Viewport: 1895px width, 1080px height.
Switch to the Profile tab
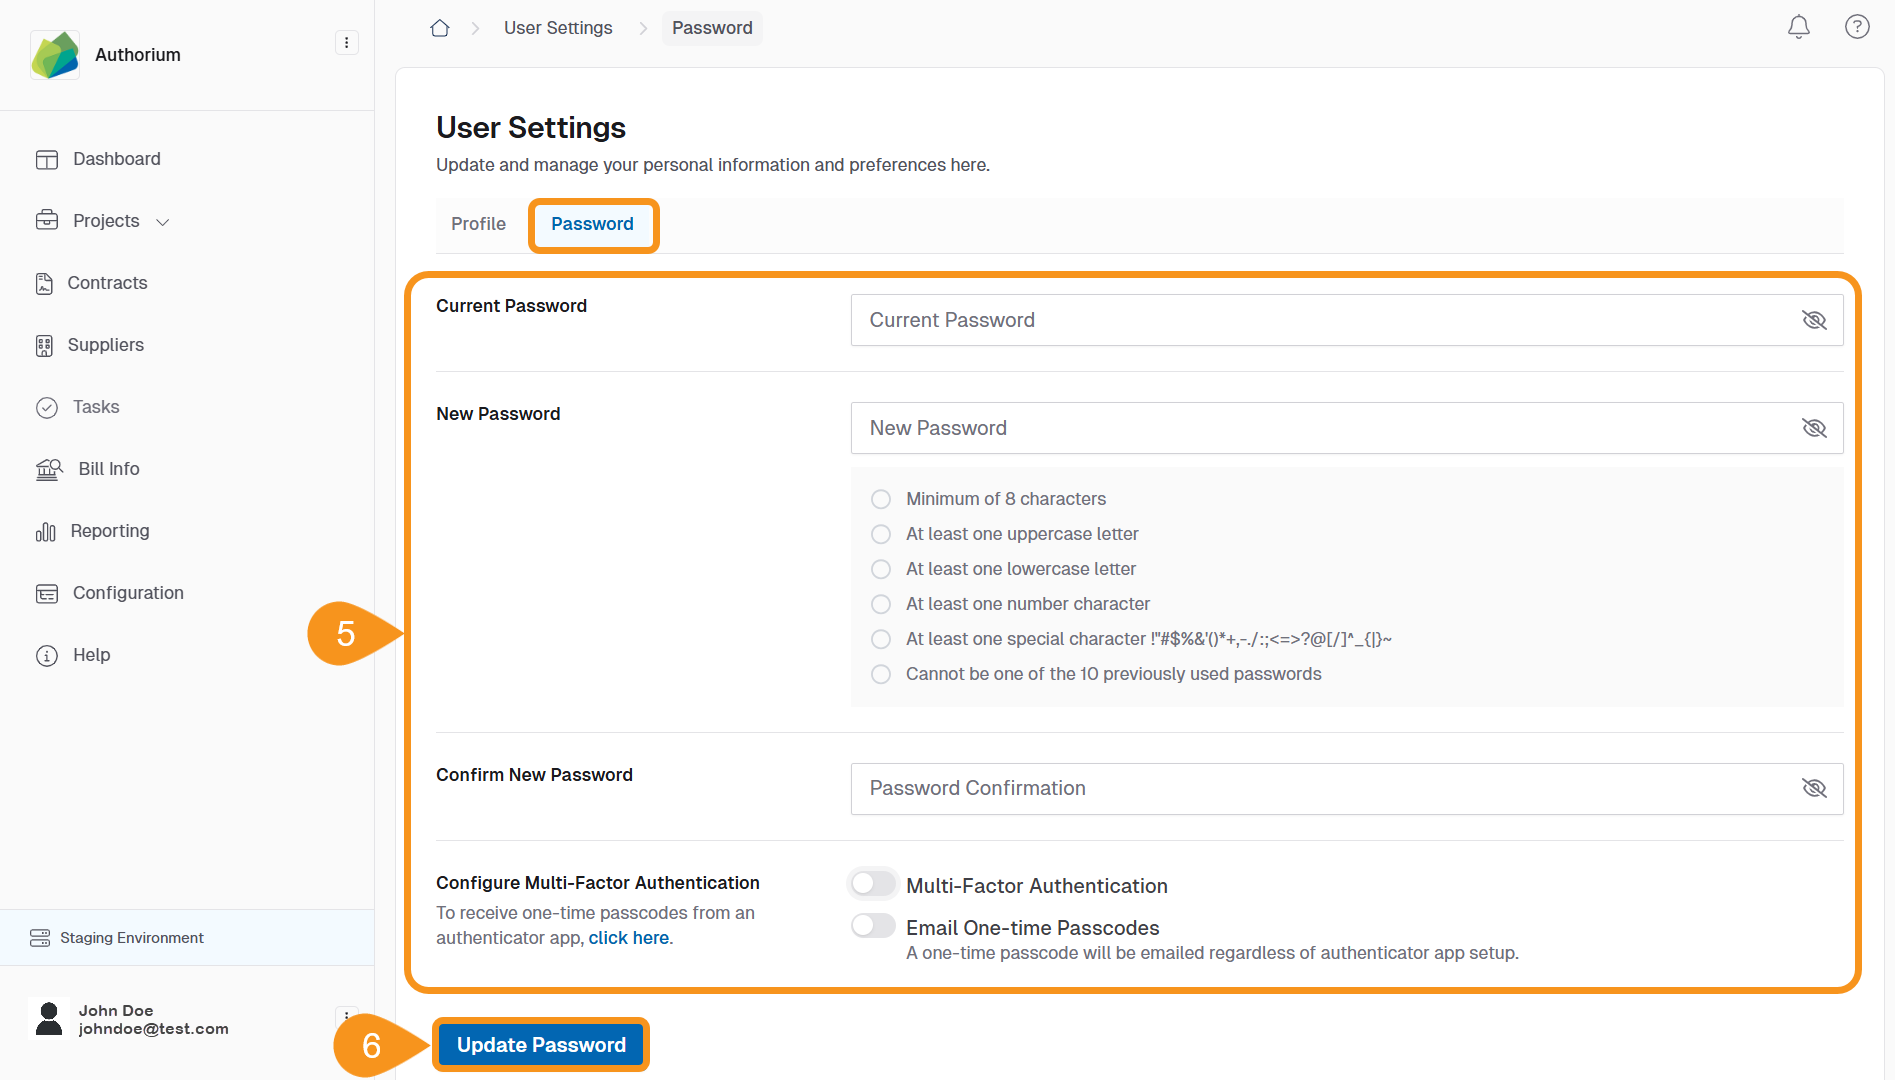click(x=478, y=224)
